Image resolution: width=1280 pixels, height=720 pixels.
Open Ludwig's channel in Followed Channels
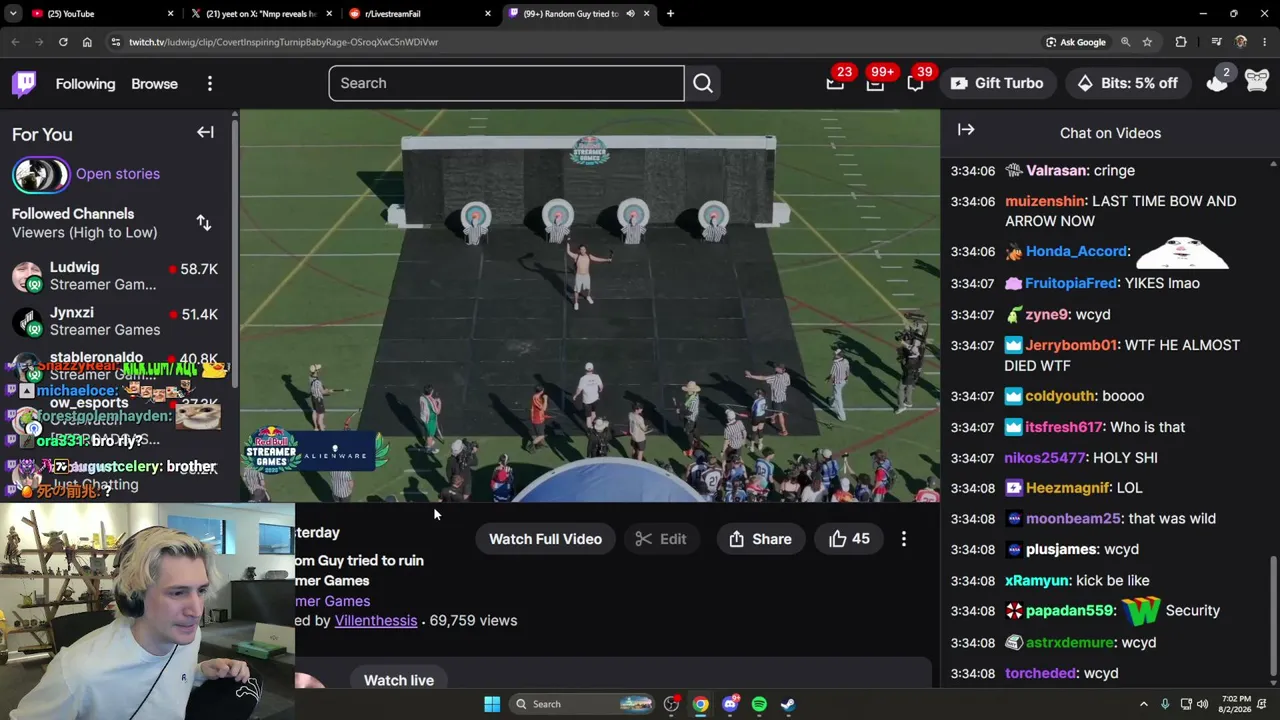tap(116, 276)
